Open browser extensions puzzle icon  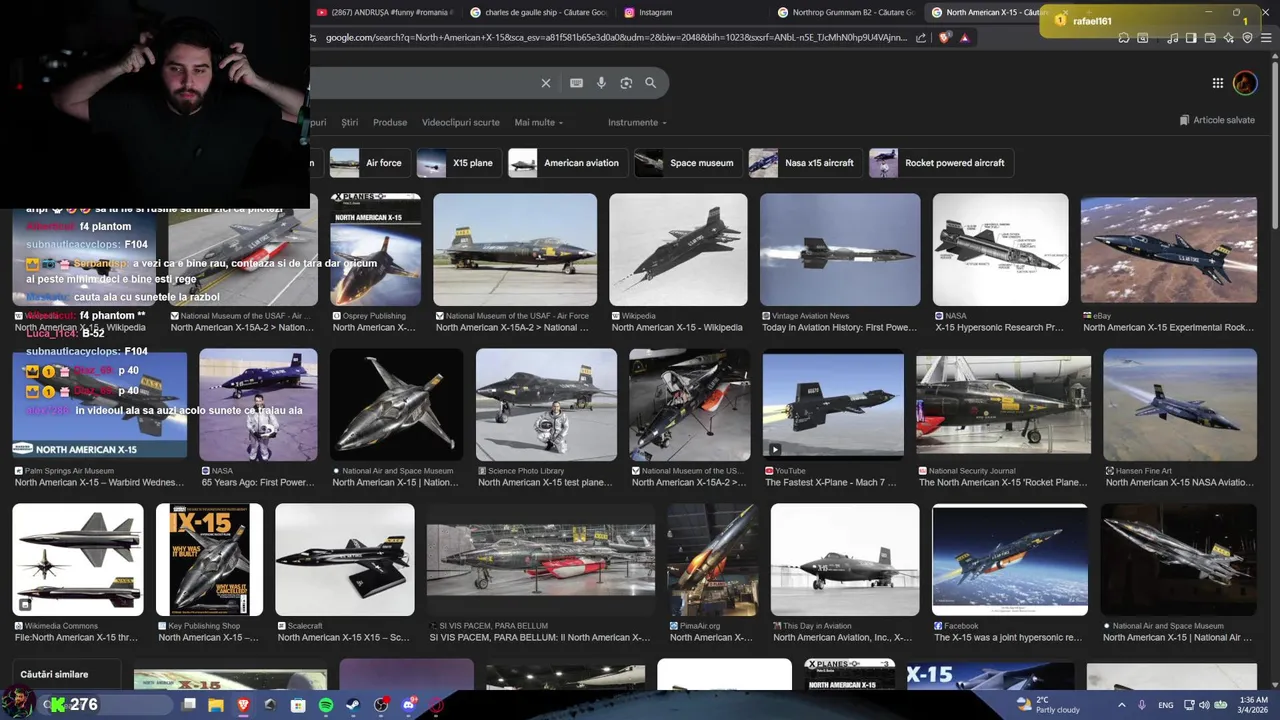[x=1124, y=38]
